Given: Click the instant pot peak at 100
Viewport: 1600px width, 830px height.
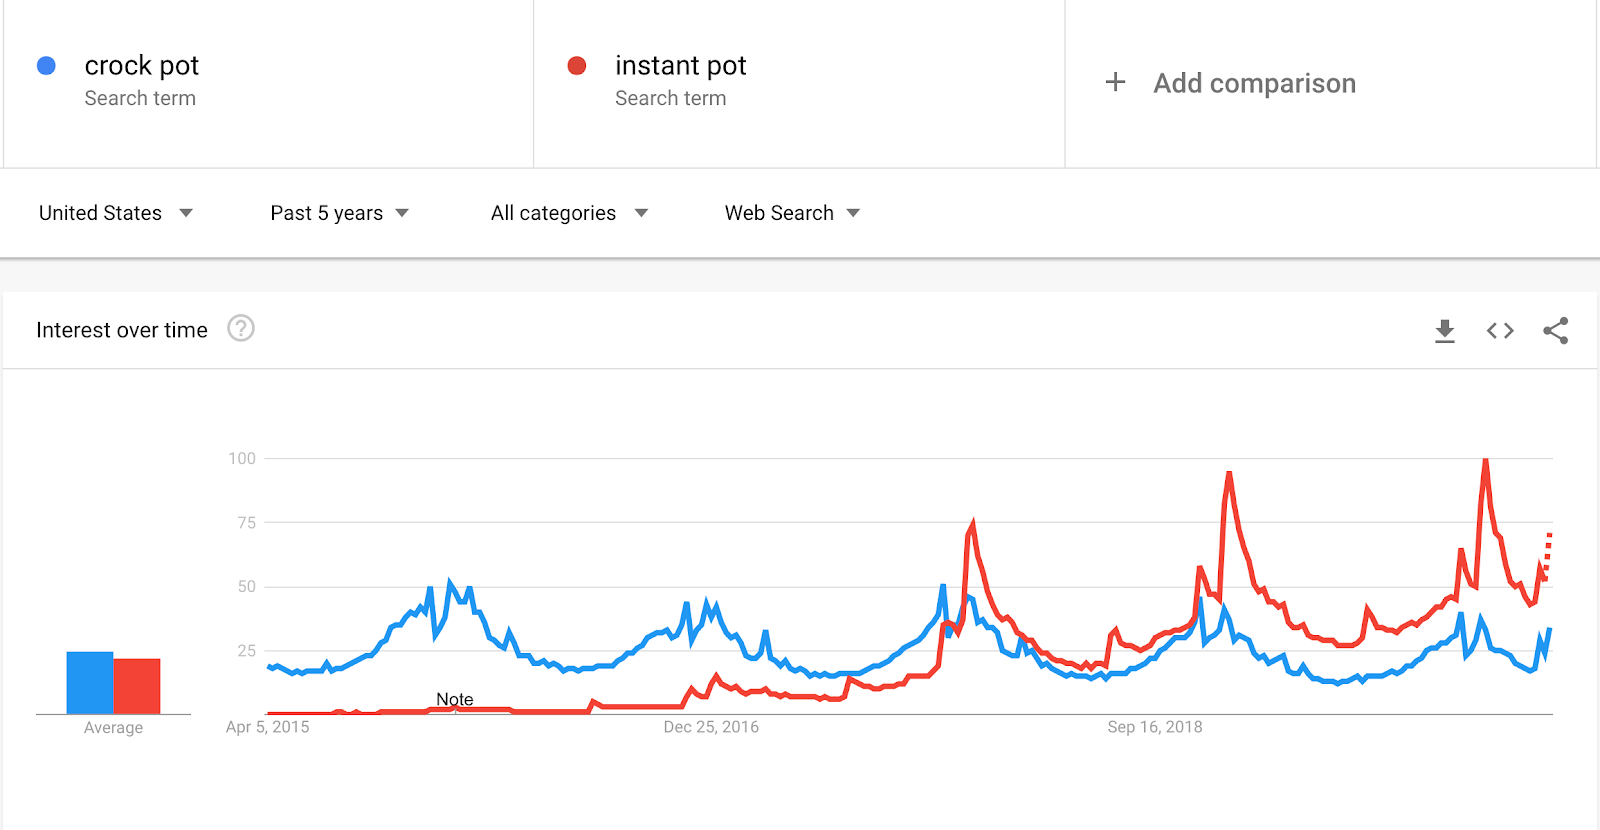Looking at the screenshot, I should [1486, 460].
